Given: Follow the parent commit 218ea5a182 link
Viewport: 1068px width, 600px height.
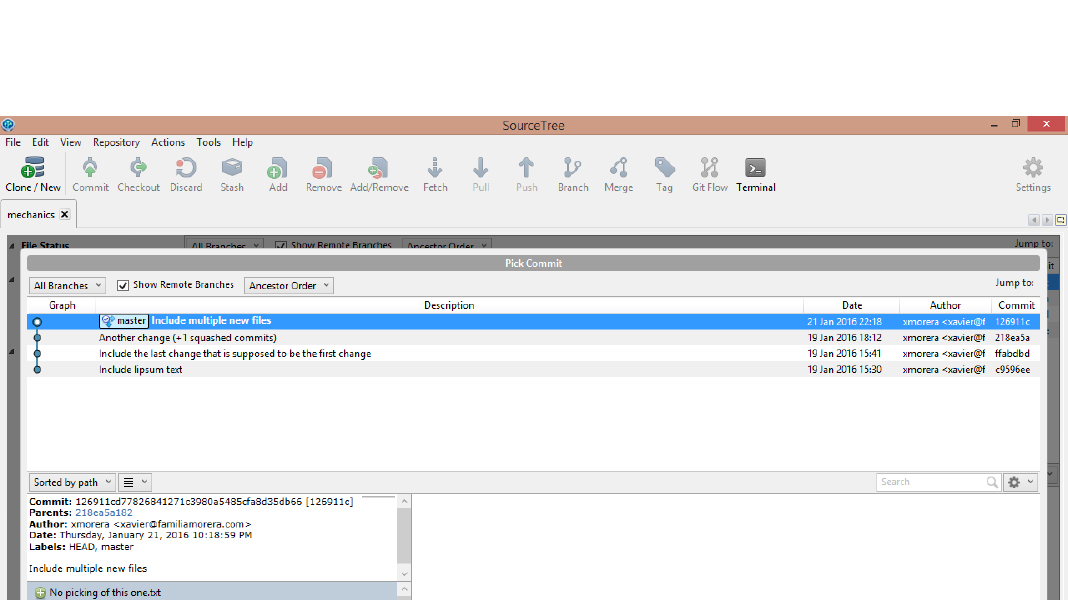Looking at the screenshot, I should pyautogui.click(x=103, y=512).
